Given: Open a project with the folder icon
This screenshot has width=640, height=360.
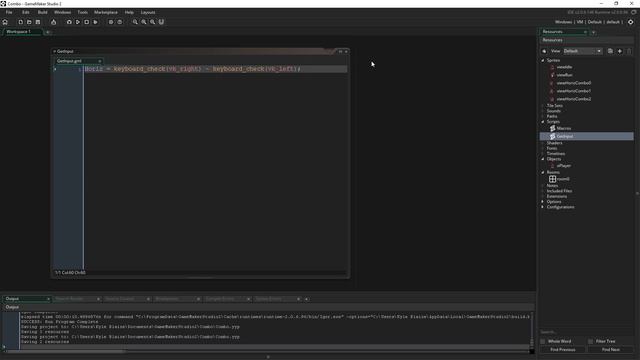Looking at the screenshot, I should [x=29, y=22].
